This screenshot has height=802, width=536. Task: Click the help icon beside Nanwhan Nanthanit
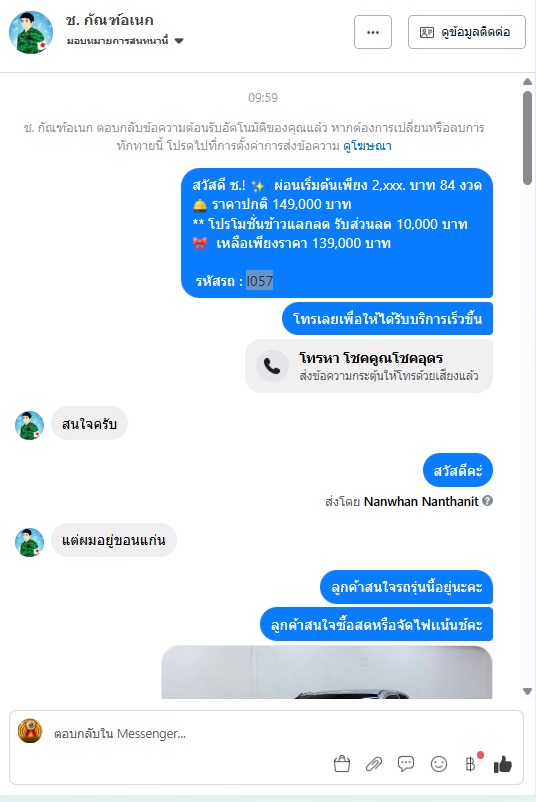pyautogui.click(x=488, y=501)
